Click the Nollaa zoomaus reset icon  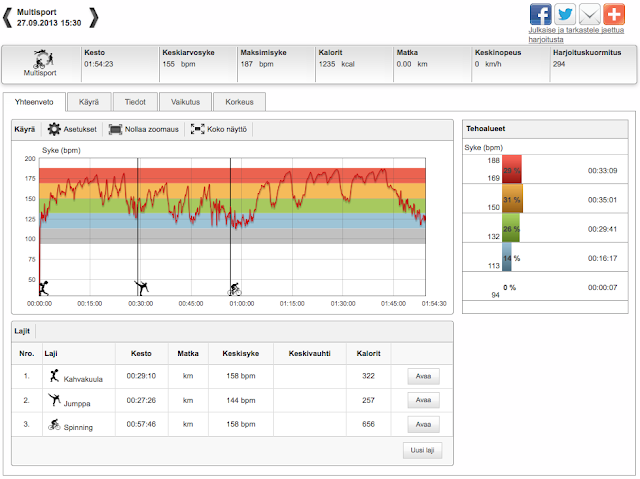point(115,129)
